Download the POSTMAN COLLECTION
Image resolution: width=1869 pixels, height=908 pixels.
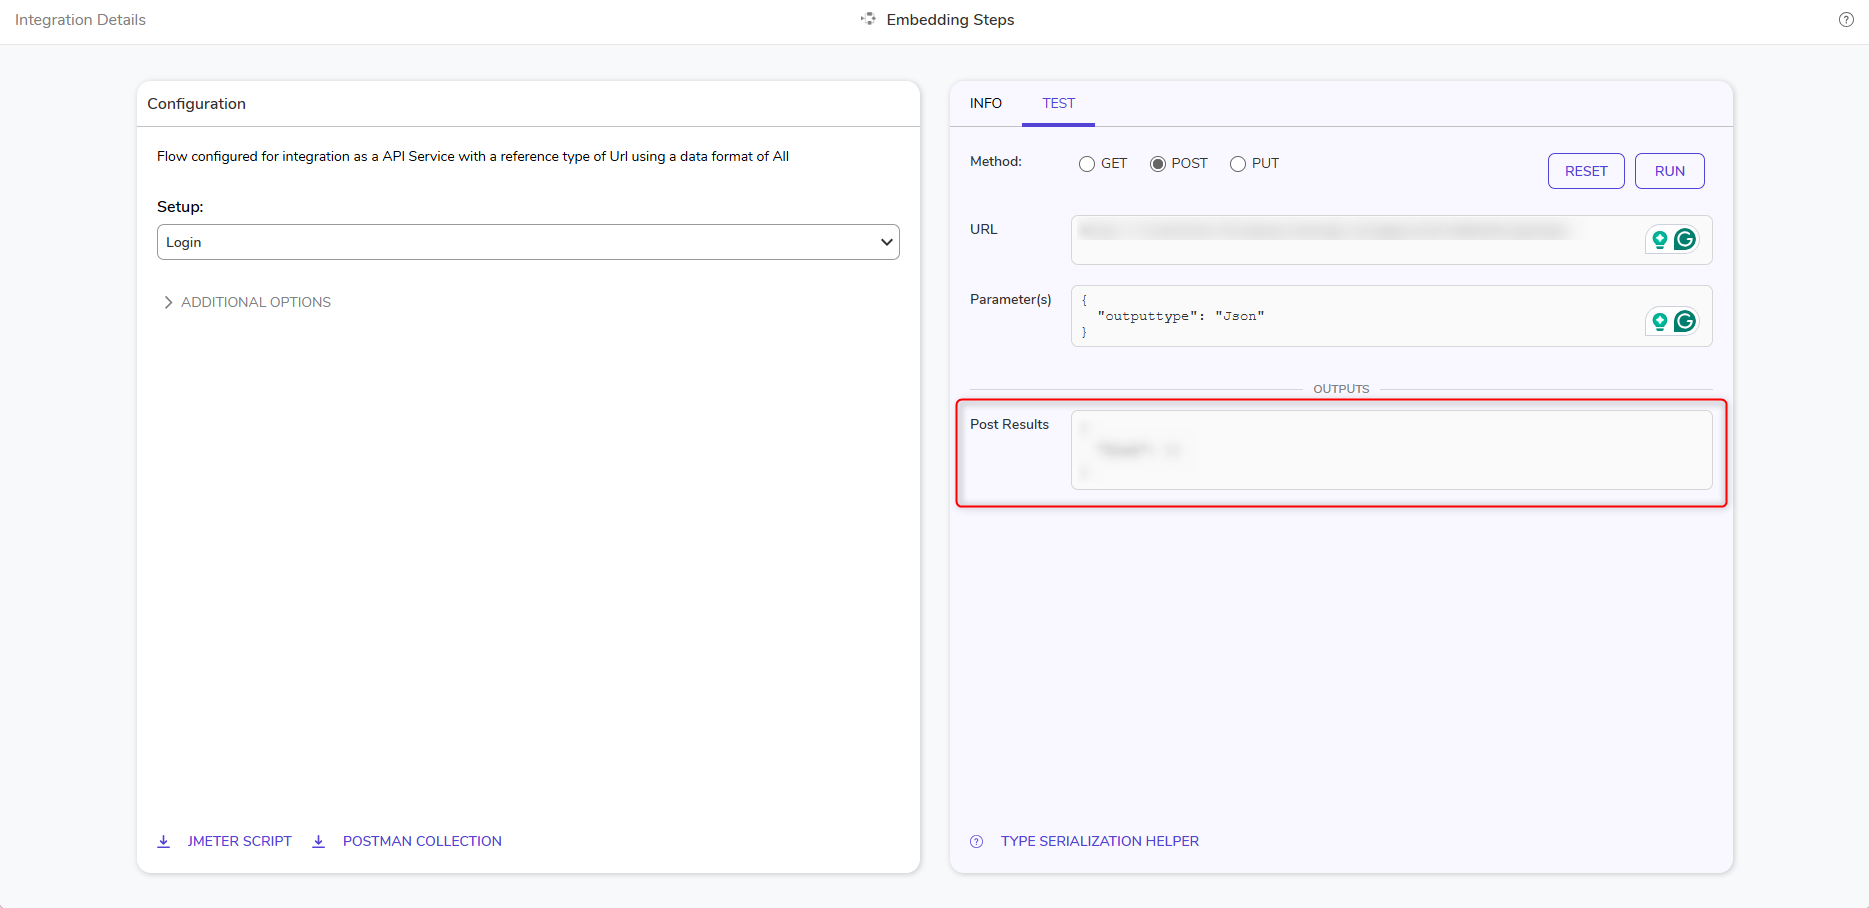pos(422,841)
